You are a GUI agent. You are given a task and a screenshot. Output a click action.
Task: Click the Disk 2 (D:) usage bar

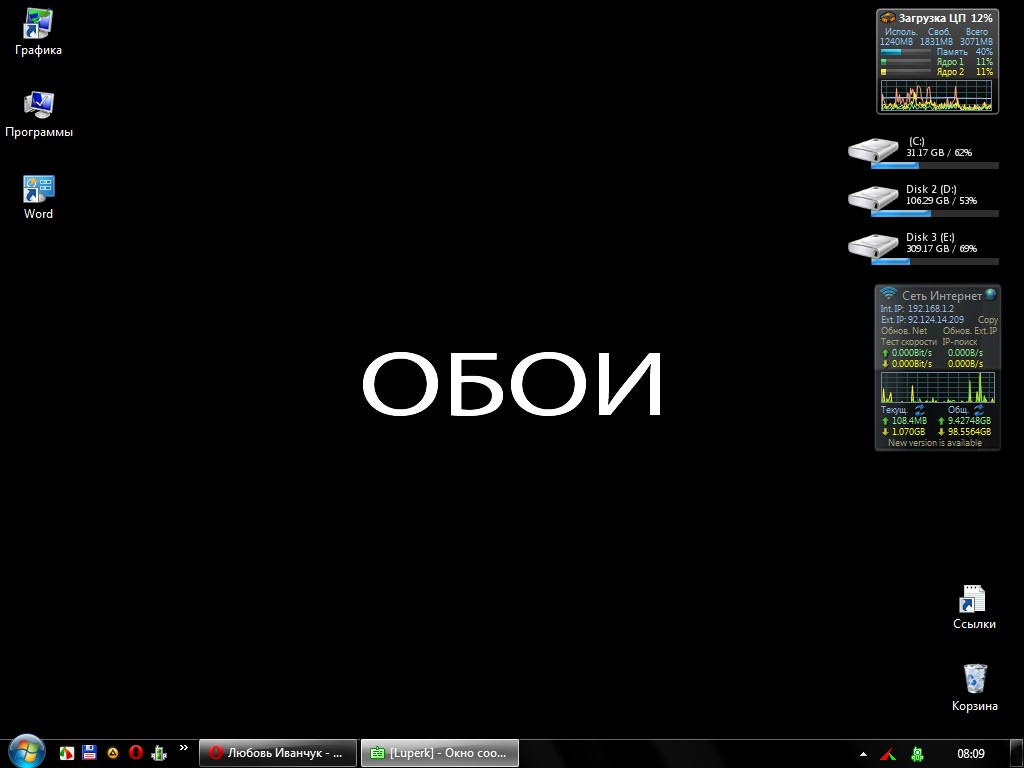click(x=934, y=213)
